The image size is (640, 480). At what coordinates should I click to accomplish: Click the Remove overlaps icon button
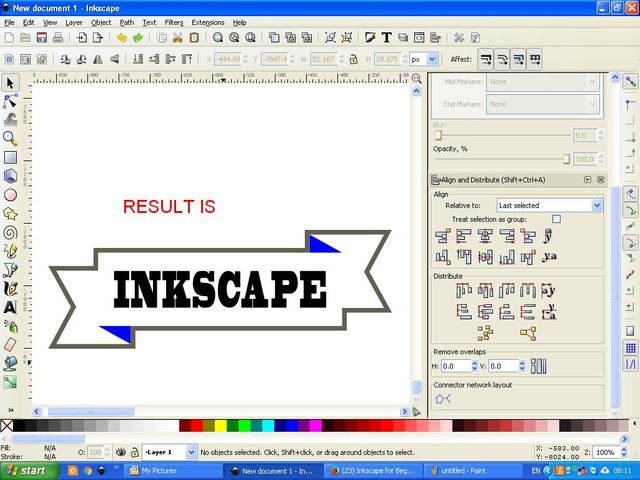[x=538, y=366]
